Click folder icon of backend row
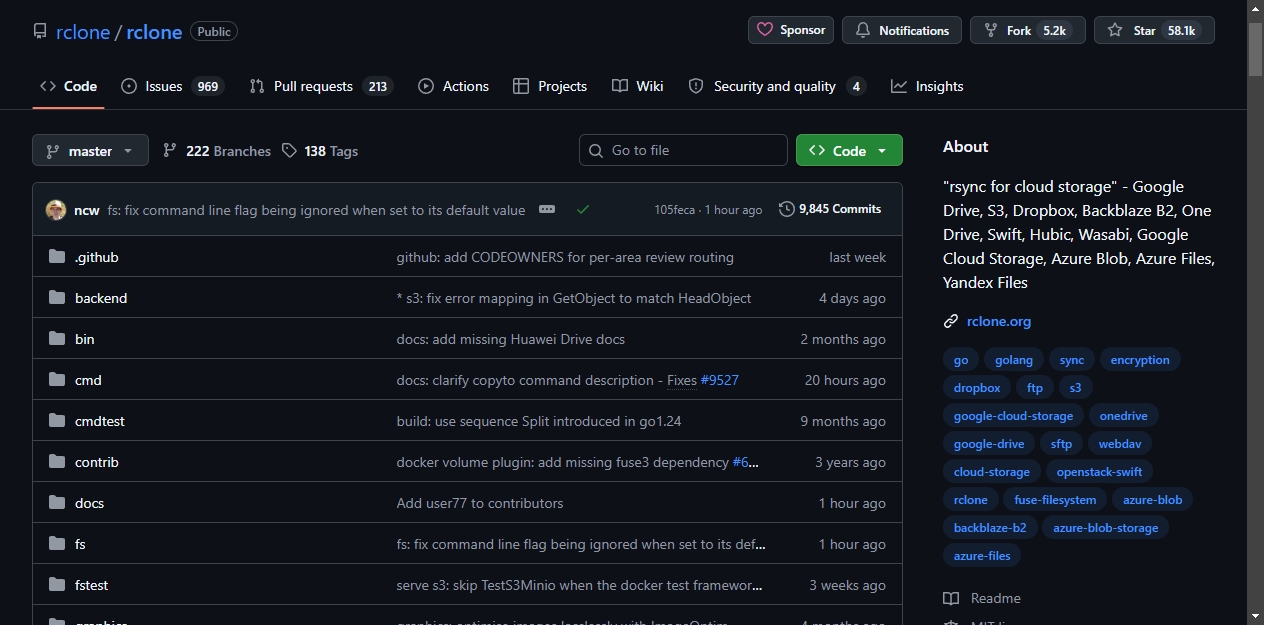 pyautogui.click(x=57, y=298)
